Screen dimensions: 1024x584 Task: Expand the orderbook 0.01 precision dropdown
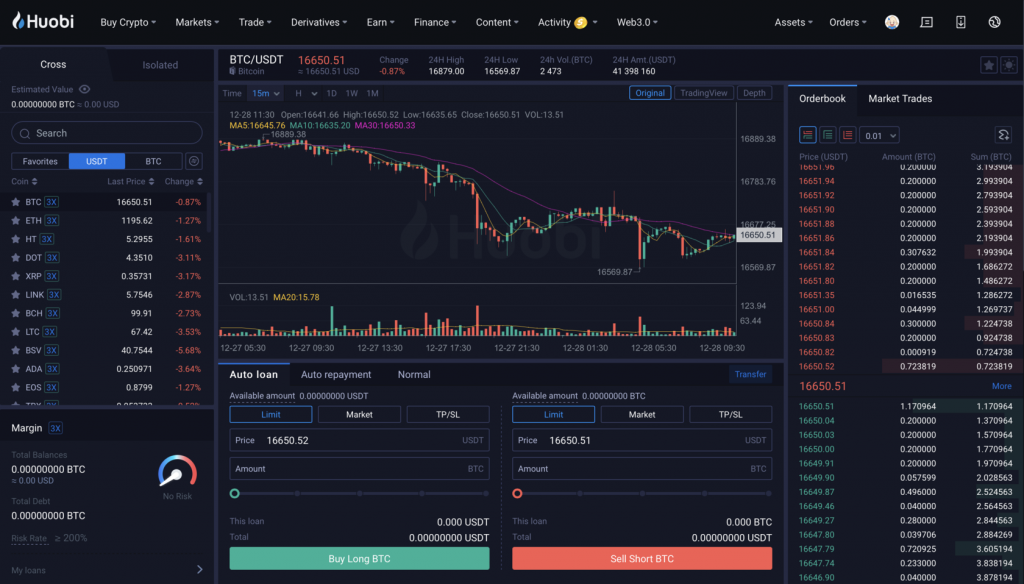(880, 135)
